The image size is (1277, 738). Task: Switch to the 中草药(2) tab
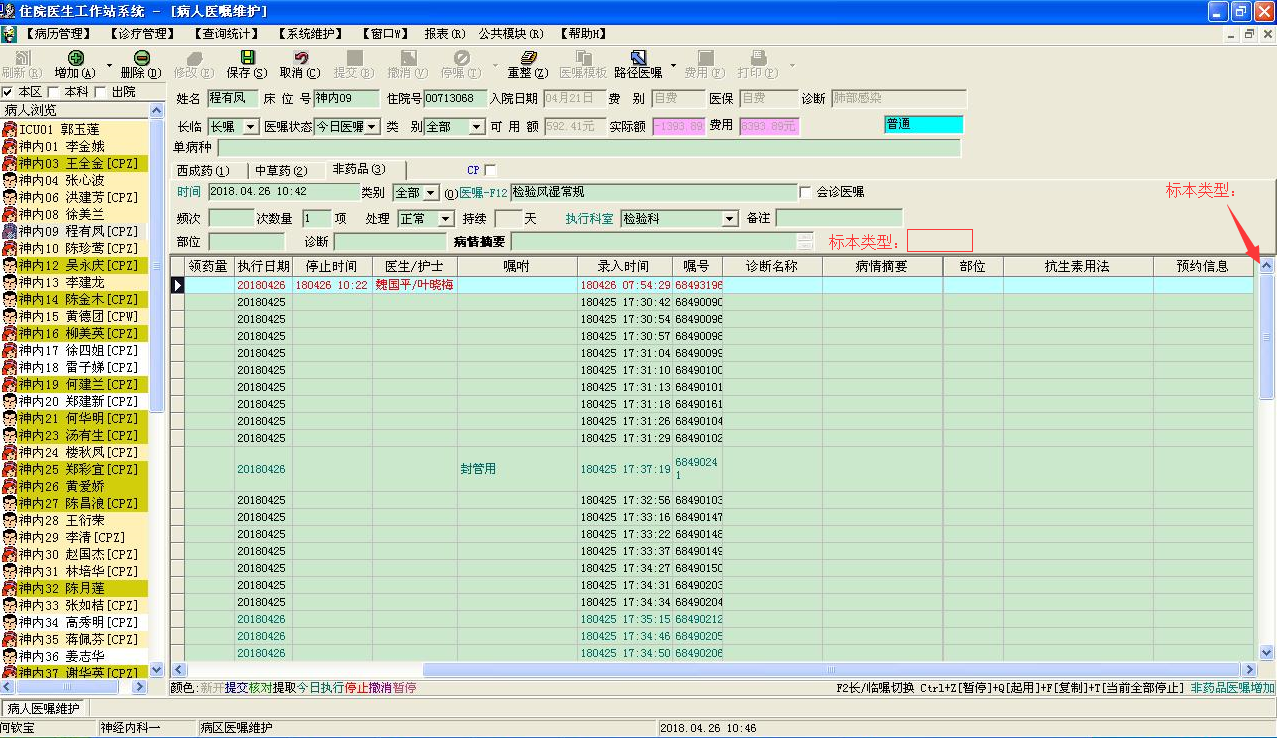280,170
